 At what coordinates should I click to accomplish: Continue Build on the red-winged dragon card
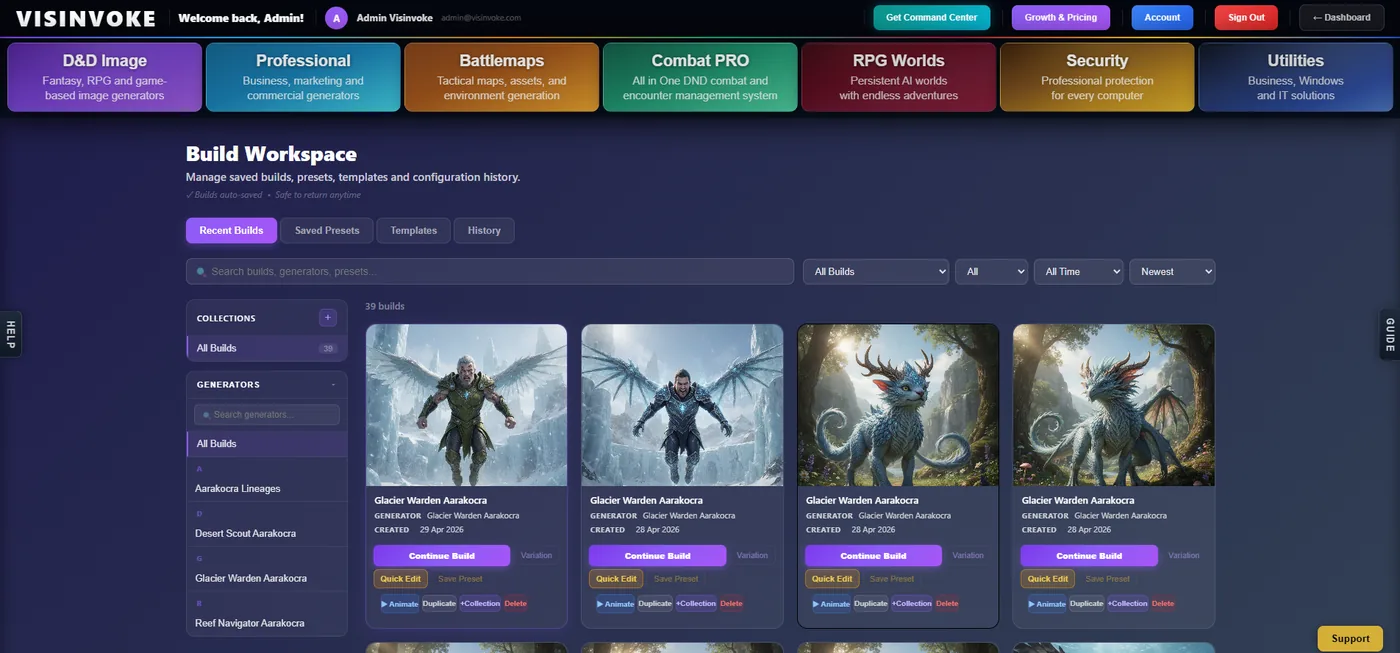[x=1090, y=556]
